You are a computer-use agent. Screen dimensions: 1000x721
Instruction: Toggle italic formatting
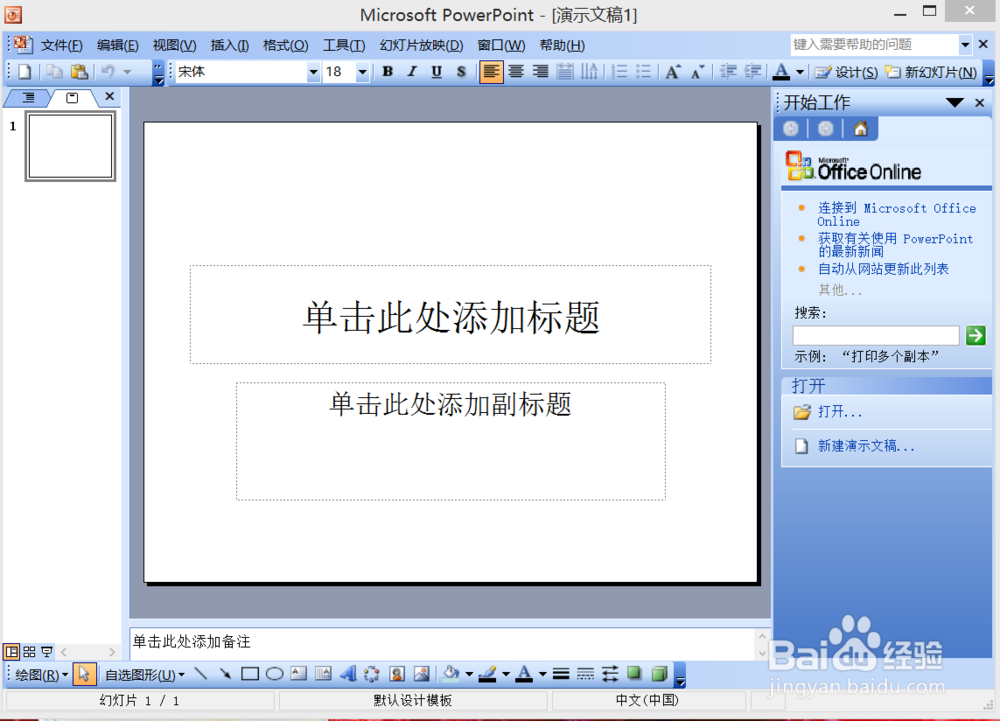point(411,71)
